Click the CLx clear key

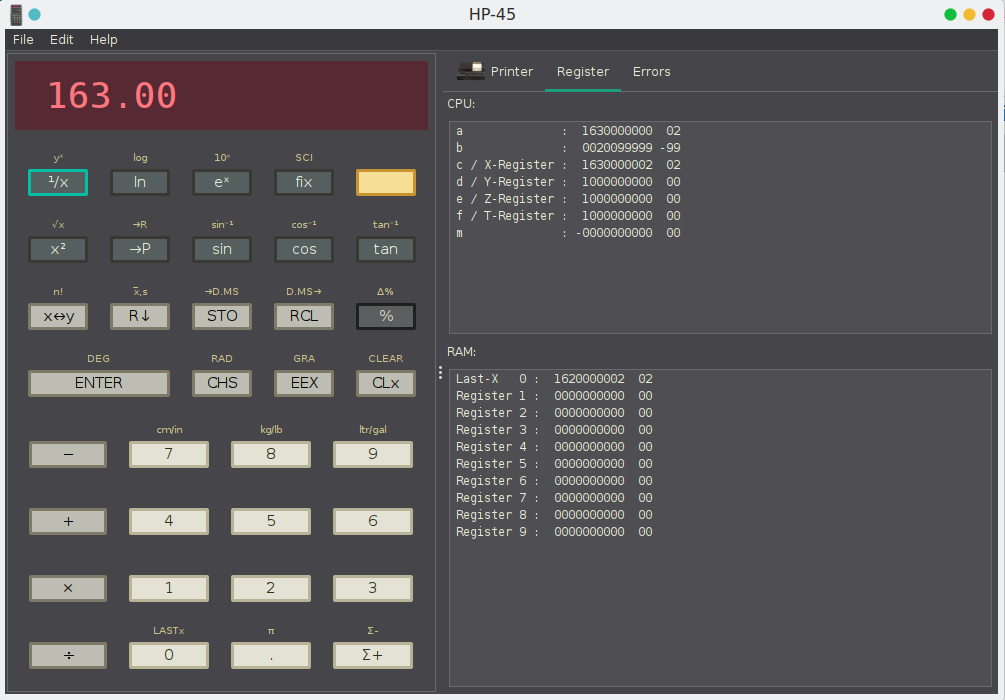point(386,383)
